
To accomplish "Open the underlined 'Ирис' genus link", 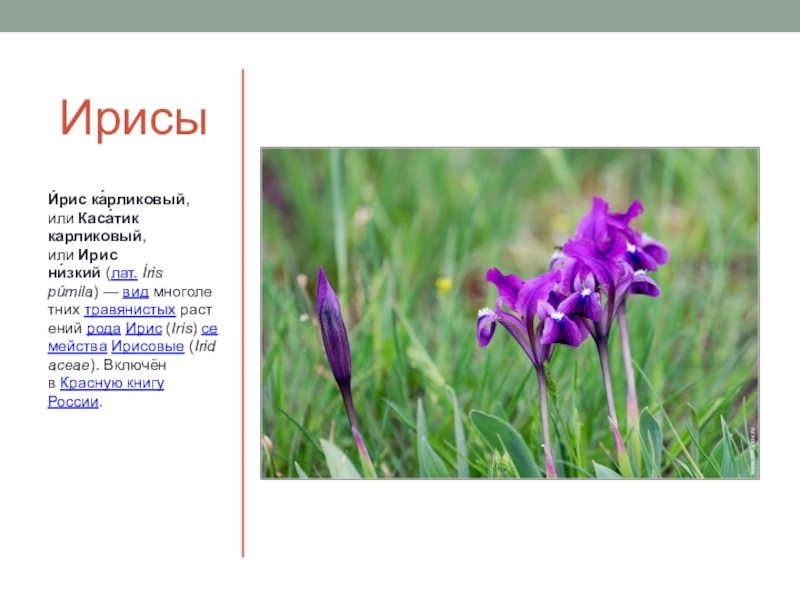I will click(x=143, y=328).
